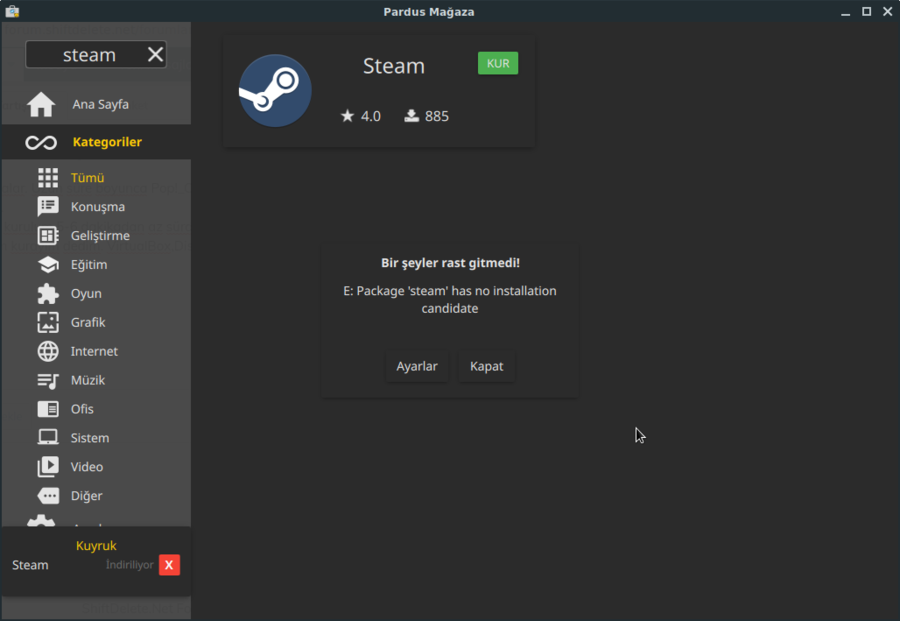The height and width of the screenshot is (621, 900).
Task: Click the Video play icon
Action: 48,467
